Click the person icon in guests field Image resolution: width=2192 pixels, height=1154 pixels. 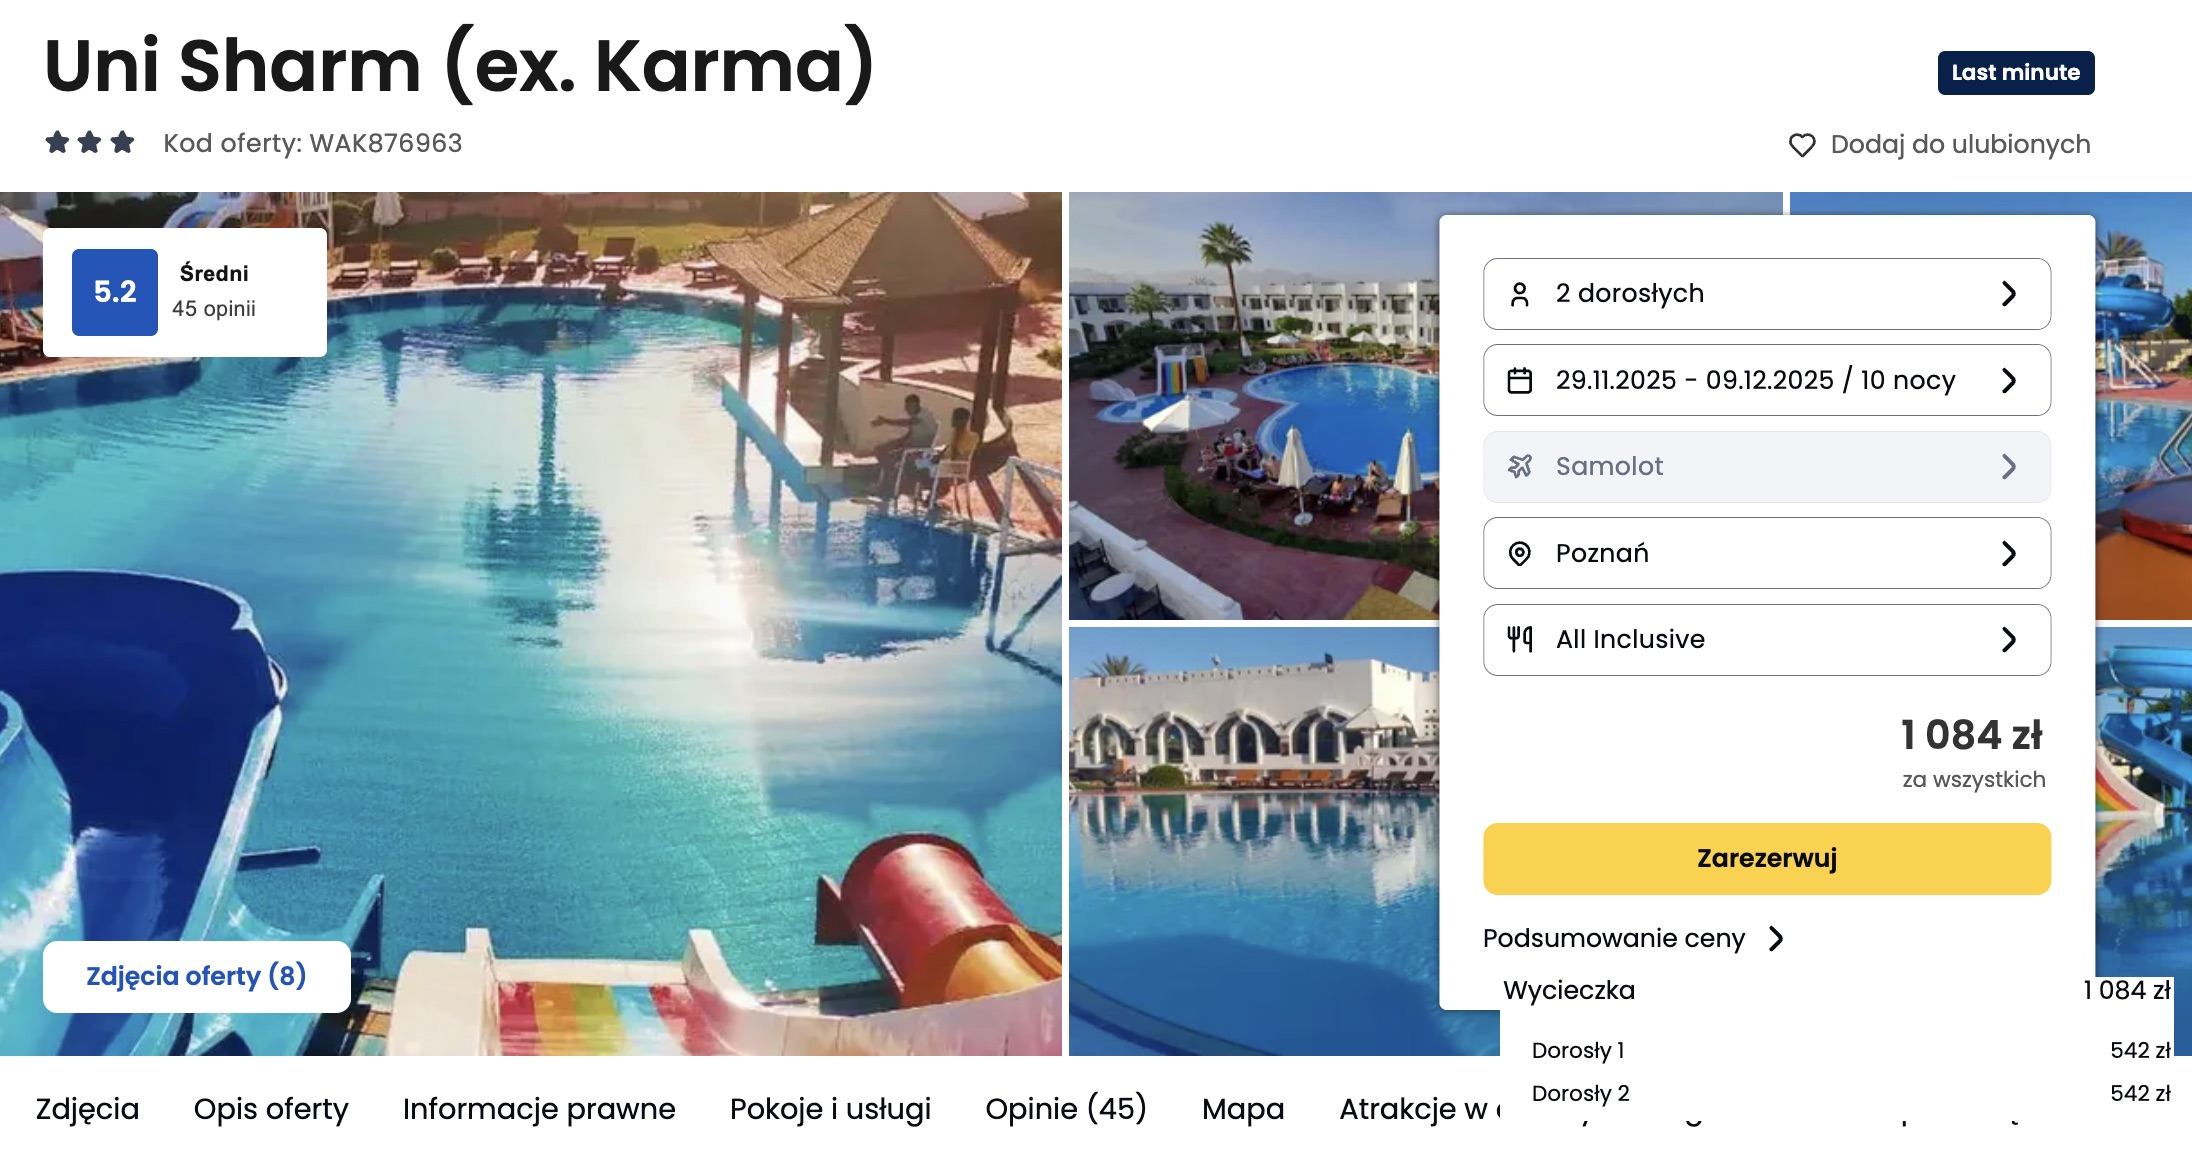pos(1519,294)
